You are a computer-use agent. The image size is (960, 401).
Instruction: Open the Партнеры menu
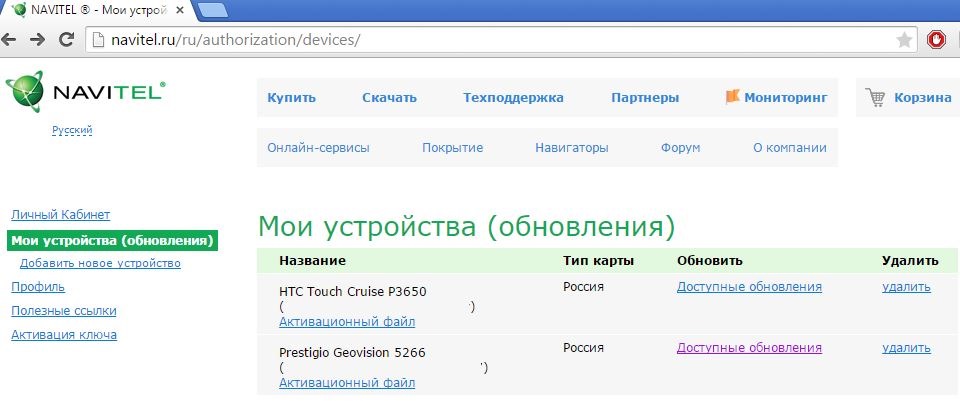click(x=645, y=97)
